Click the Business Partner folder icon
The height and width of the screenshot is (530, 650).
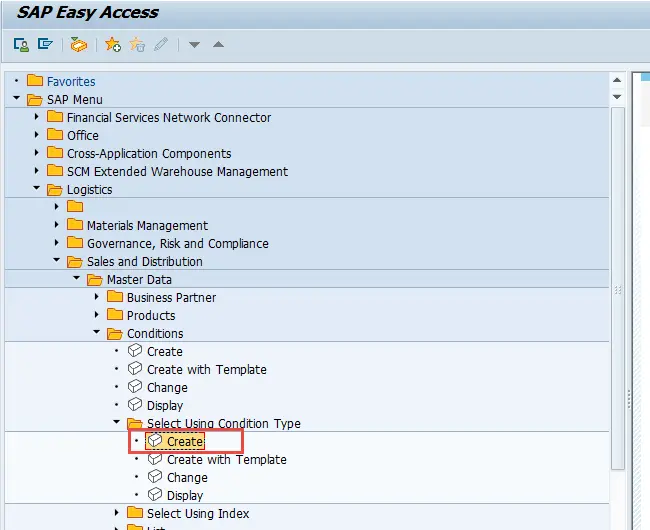pyautogui.click(x=115, y=297)
